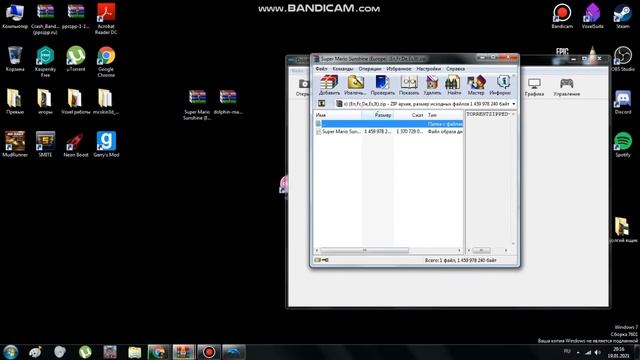Click the Bandicam record taskbar icon
Image resolution: width=640 pixels, height=360 pixels.
[x=209, y=352]
